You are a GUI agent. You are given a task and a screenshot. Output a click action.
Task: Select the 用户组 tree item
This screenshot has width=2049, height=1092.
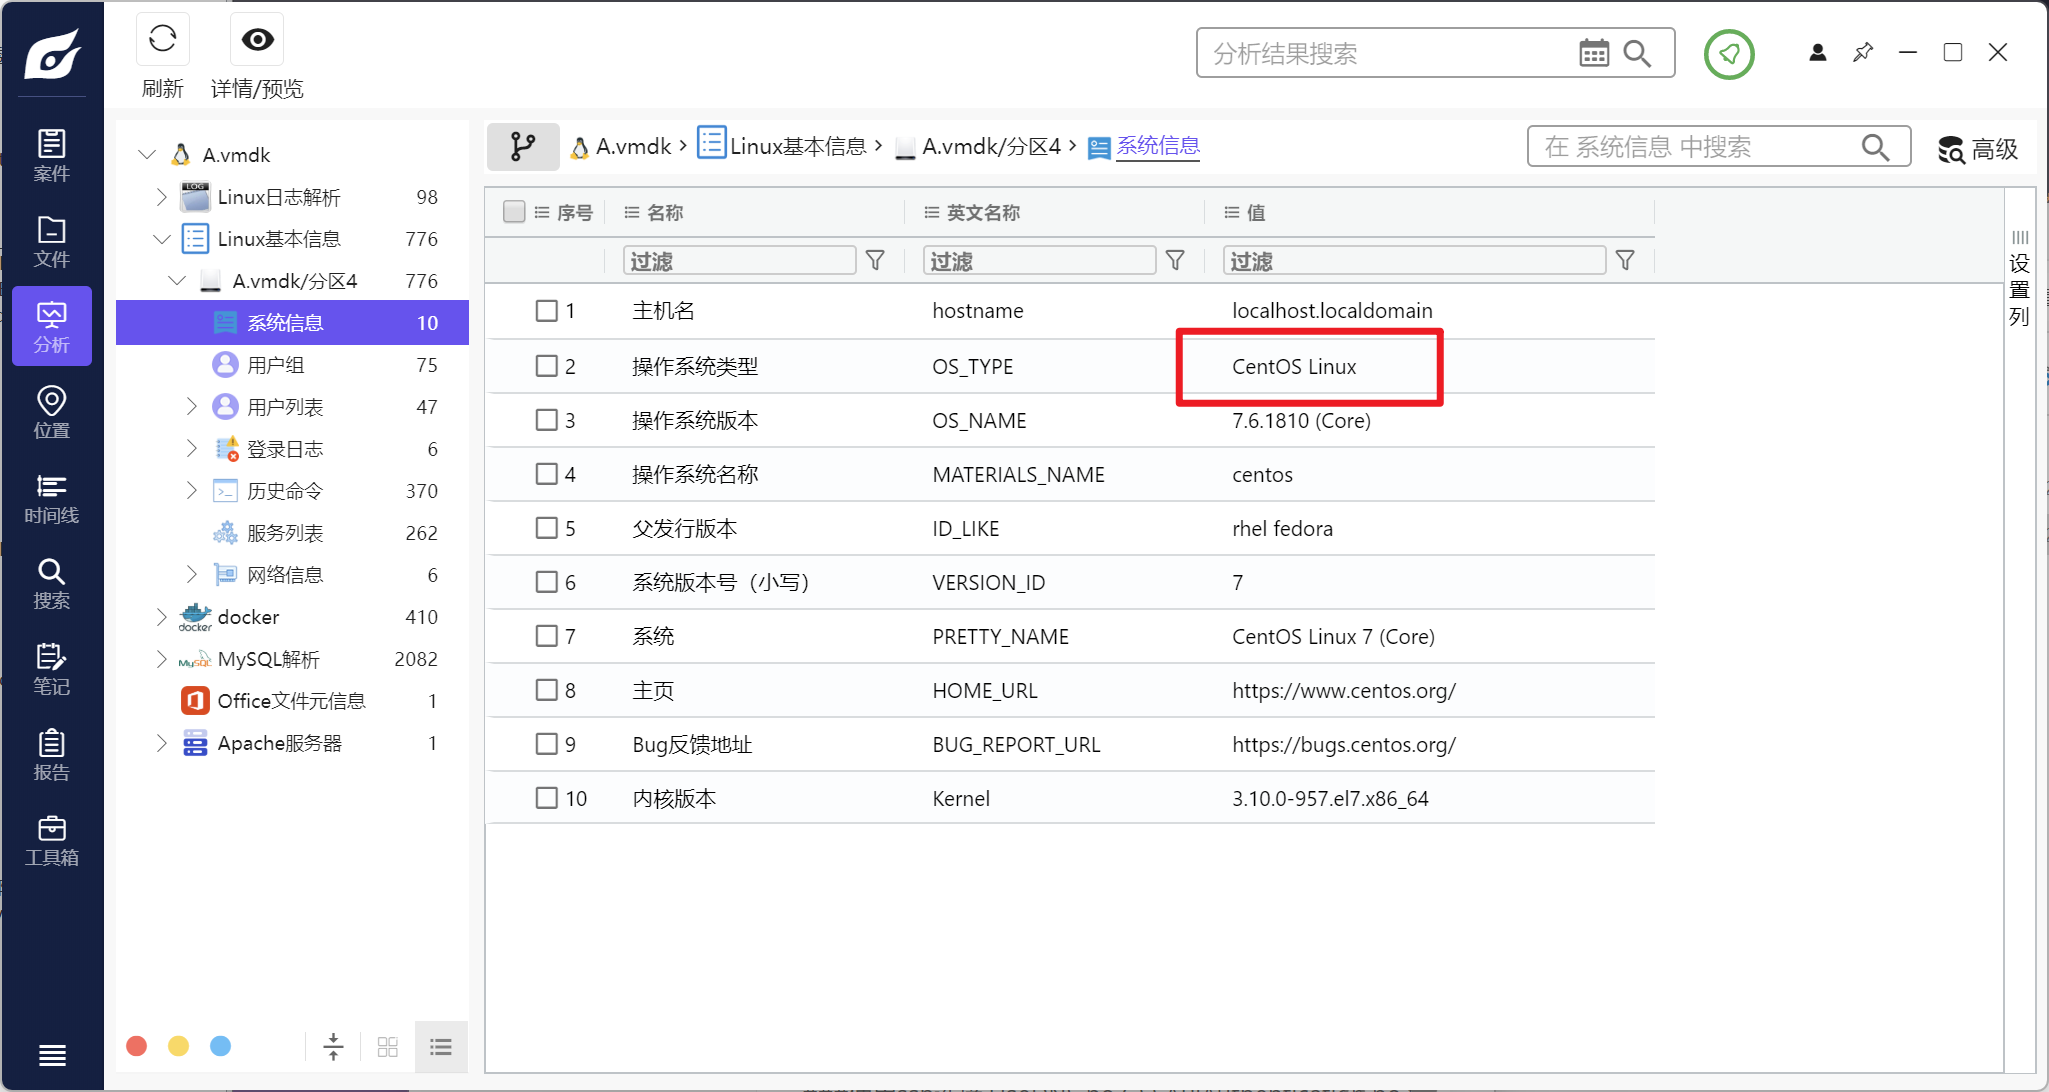[292, 365]
